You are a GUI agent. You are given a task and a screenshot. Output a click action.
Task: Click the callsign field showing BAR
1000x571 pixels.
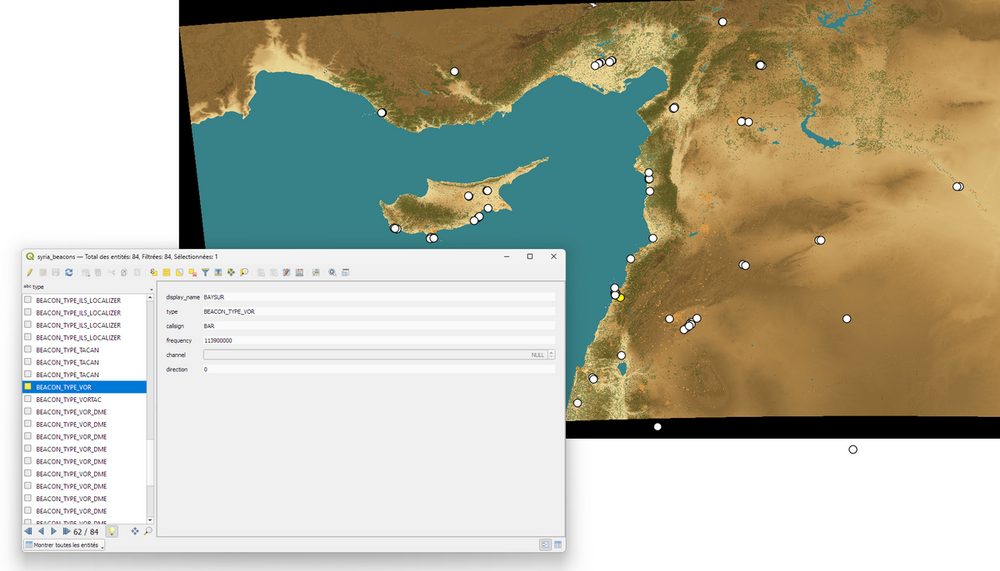pos(379,326)
